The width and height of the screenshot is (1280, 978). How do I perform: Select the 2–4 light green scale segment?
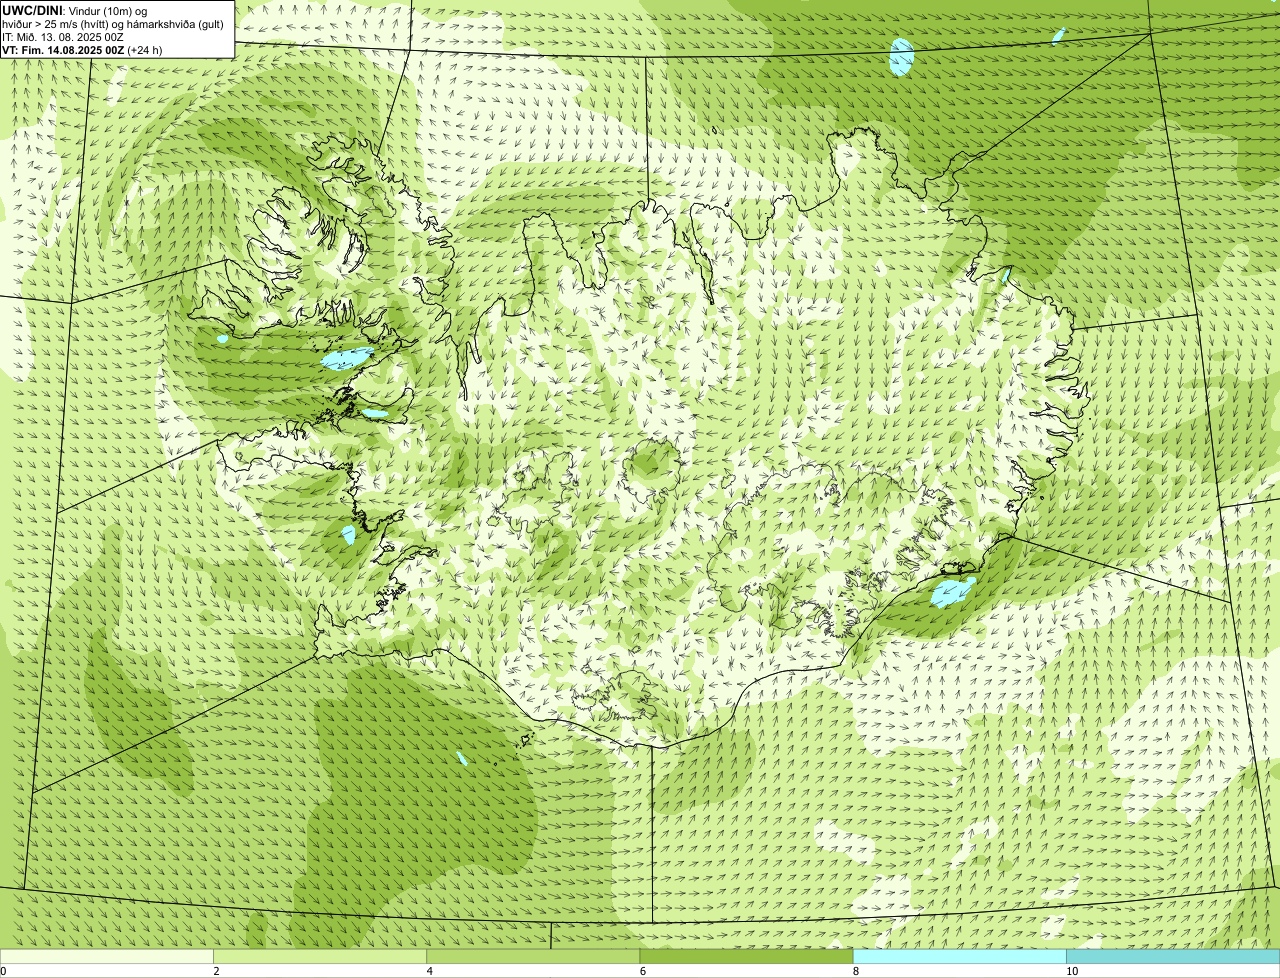click(x=320, y=957)
